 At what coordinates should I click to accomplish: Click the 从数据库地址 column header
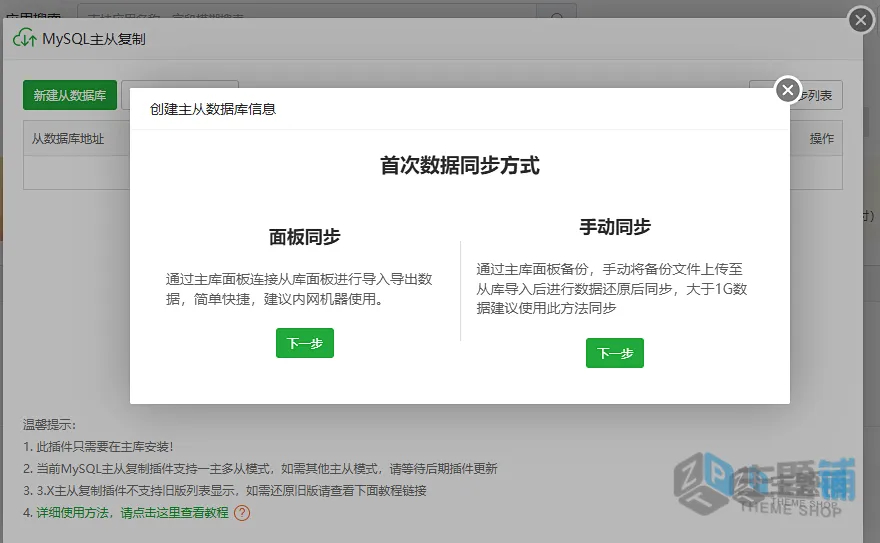(x=68, y=139)
